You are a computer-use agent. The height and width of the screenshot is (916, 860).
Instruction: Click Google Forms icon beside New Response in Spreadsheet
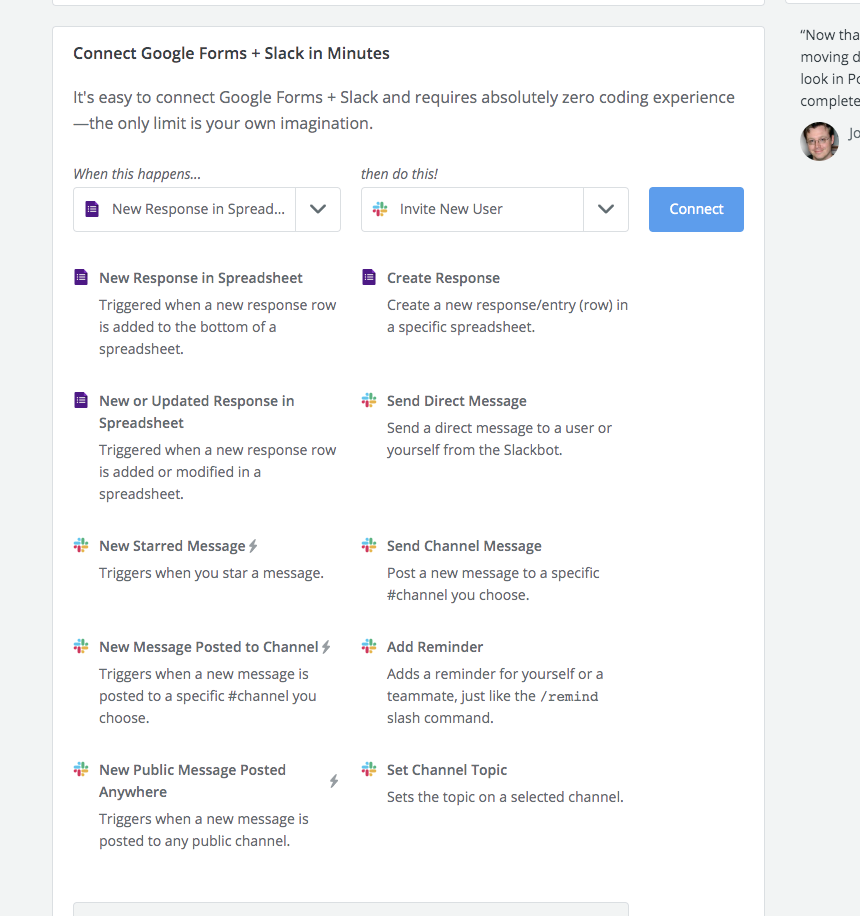tap(81, 278)
